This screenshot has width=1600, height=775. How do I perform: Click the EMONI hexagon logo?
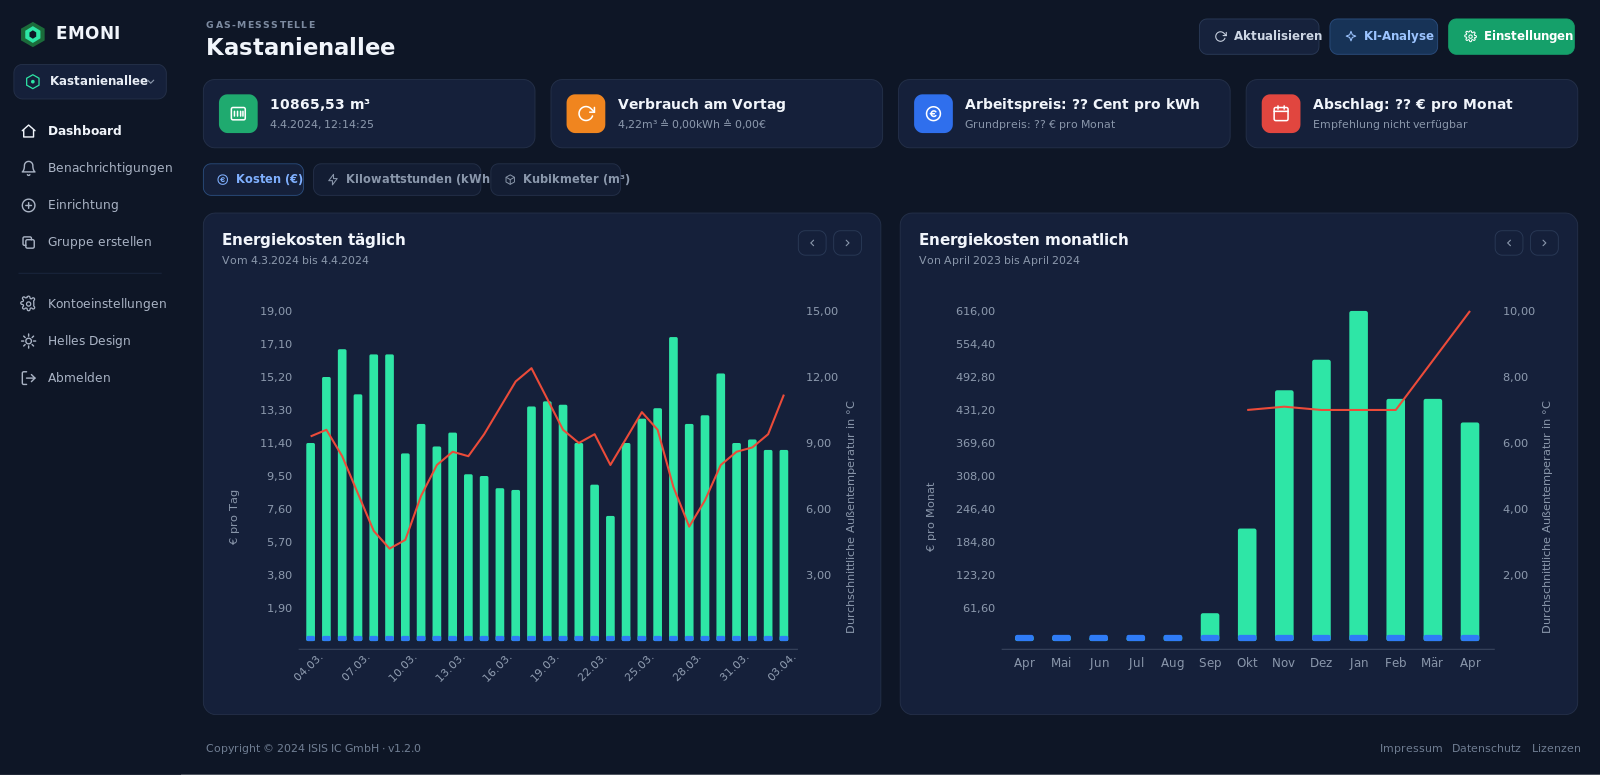33,34
